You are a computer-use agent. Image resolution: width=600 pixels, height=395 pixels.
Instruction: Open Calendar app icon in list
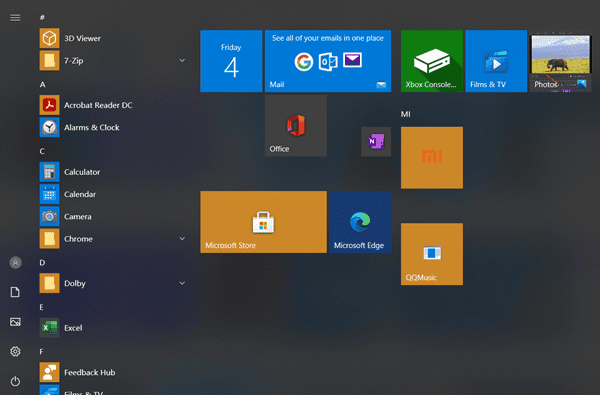click(49, 194)
